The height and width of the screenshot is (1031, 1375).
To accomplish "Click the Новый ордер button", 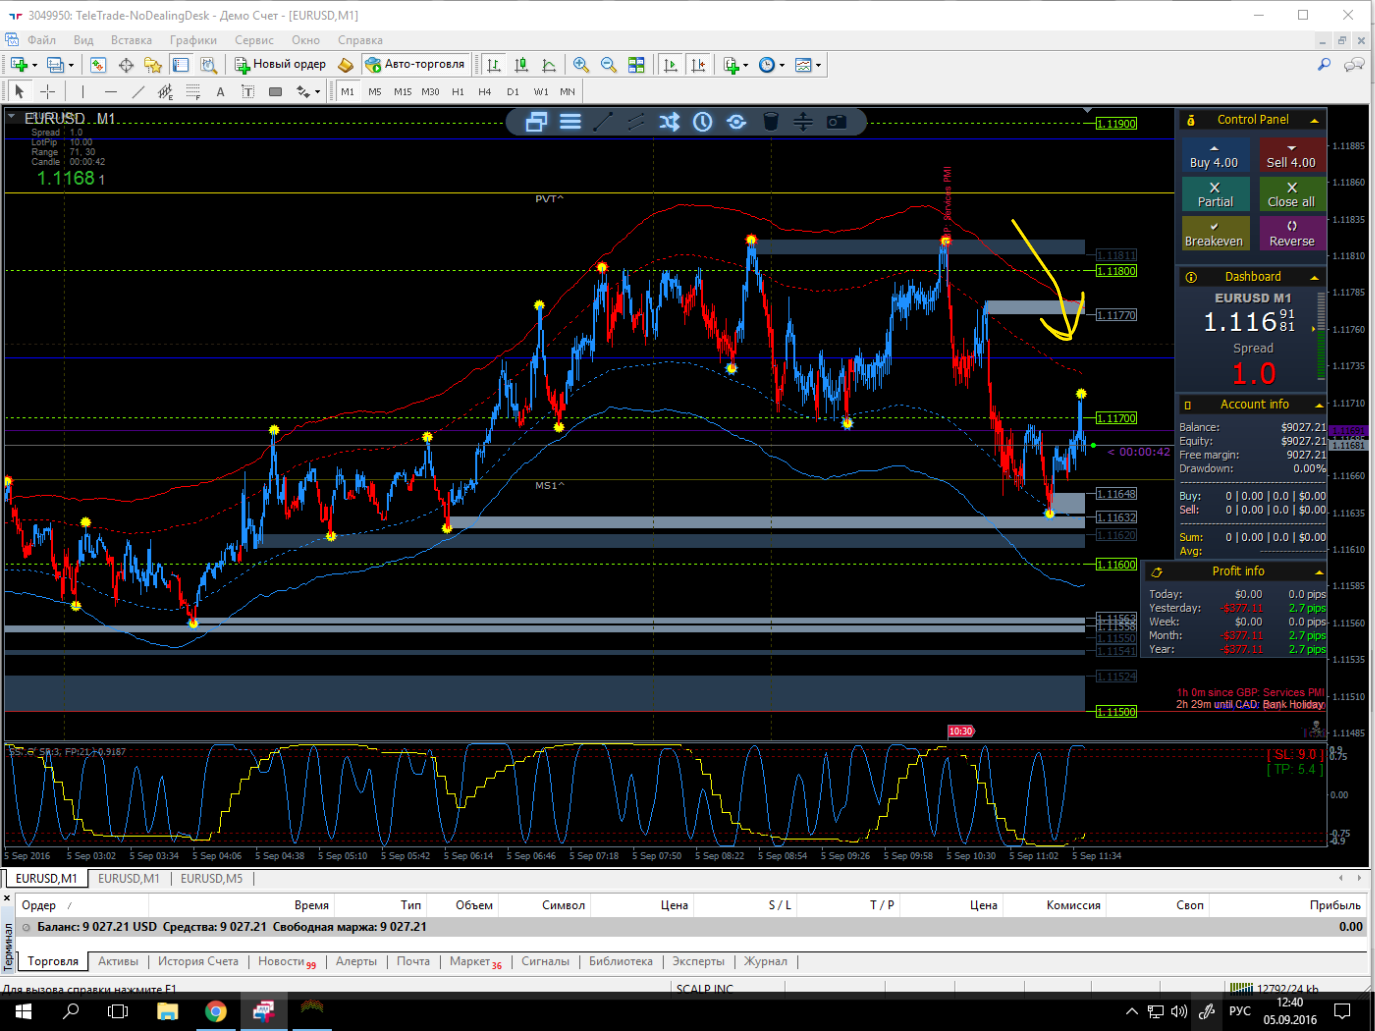I will click(280, 65).
